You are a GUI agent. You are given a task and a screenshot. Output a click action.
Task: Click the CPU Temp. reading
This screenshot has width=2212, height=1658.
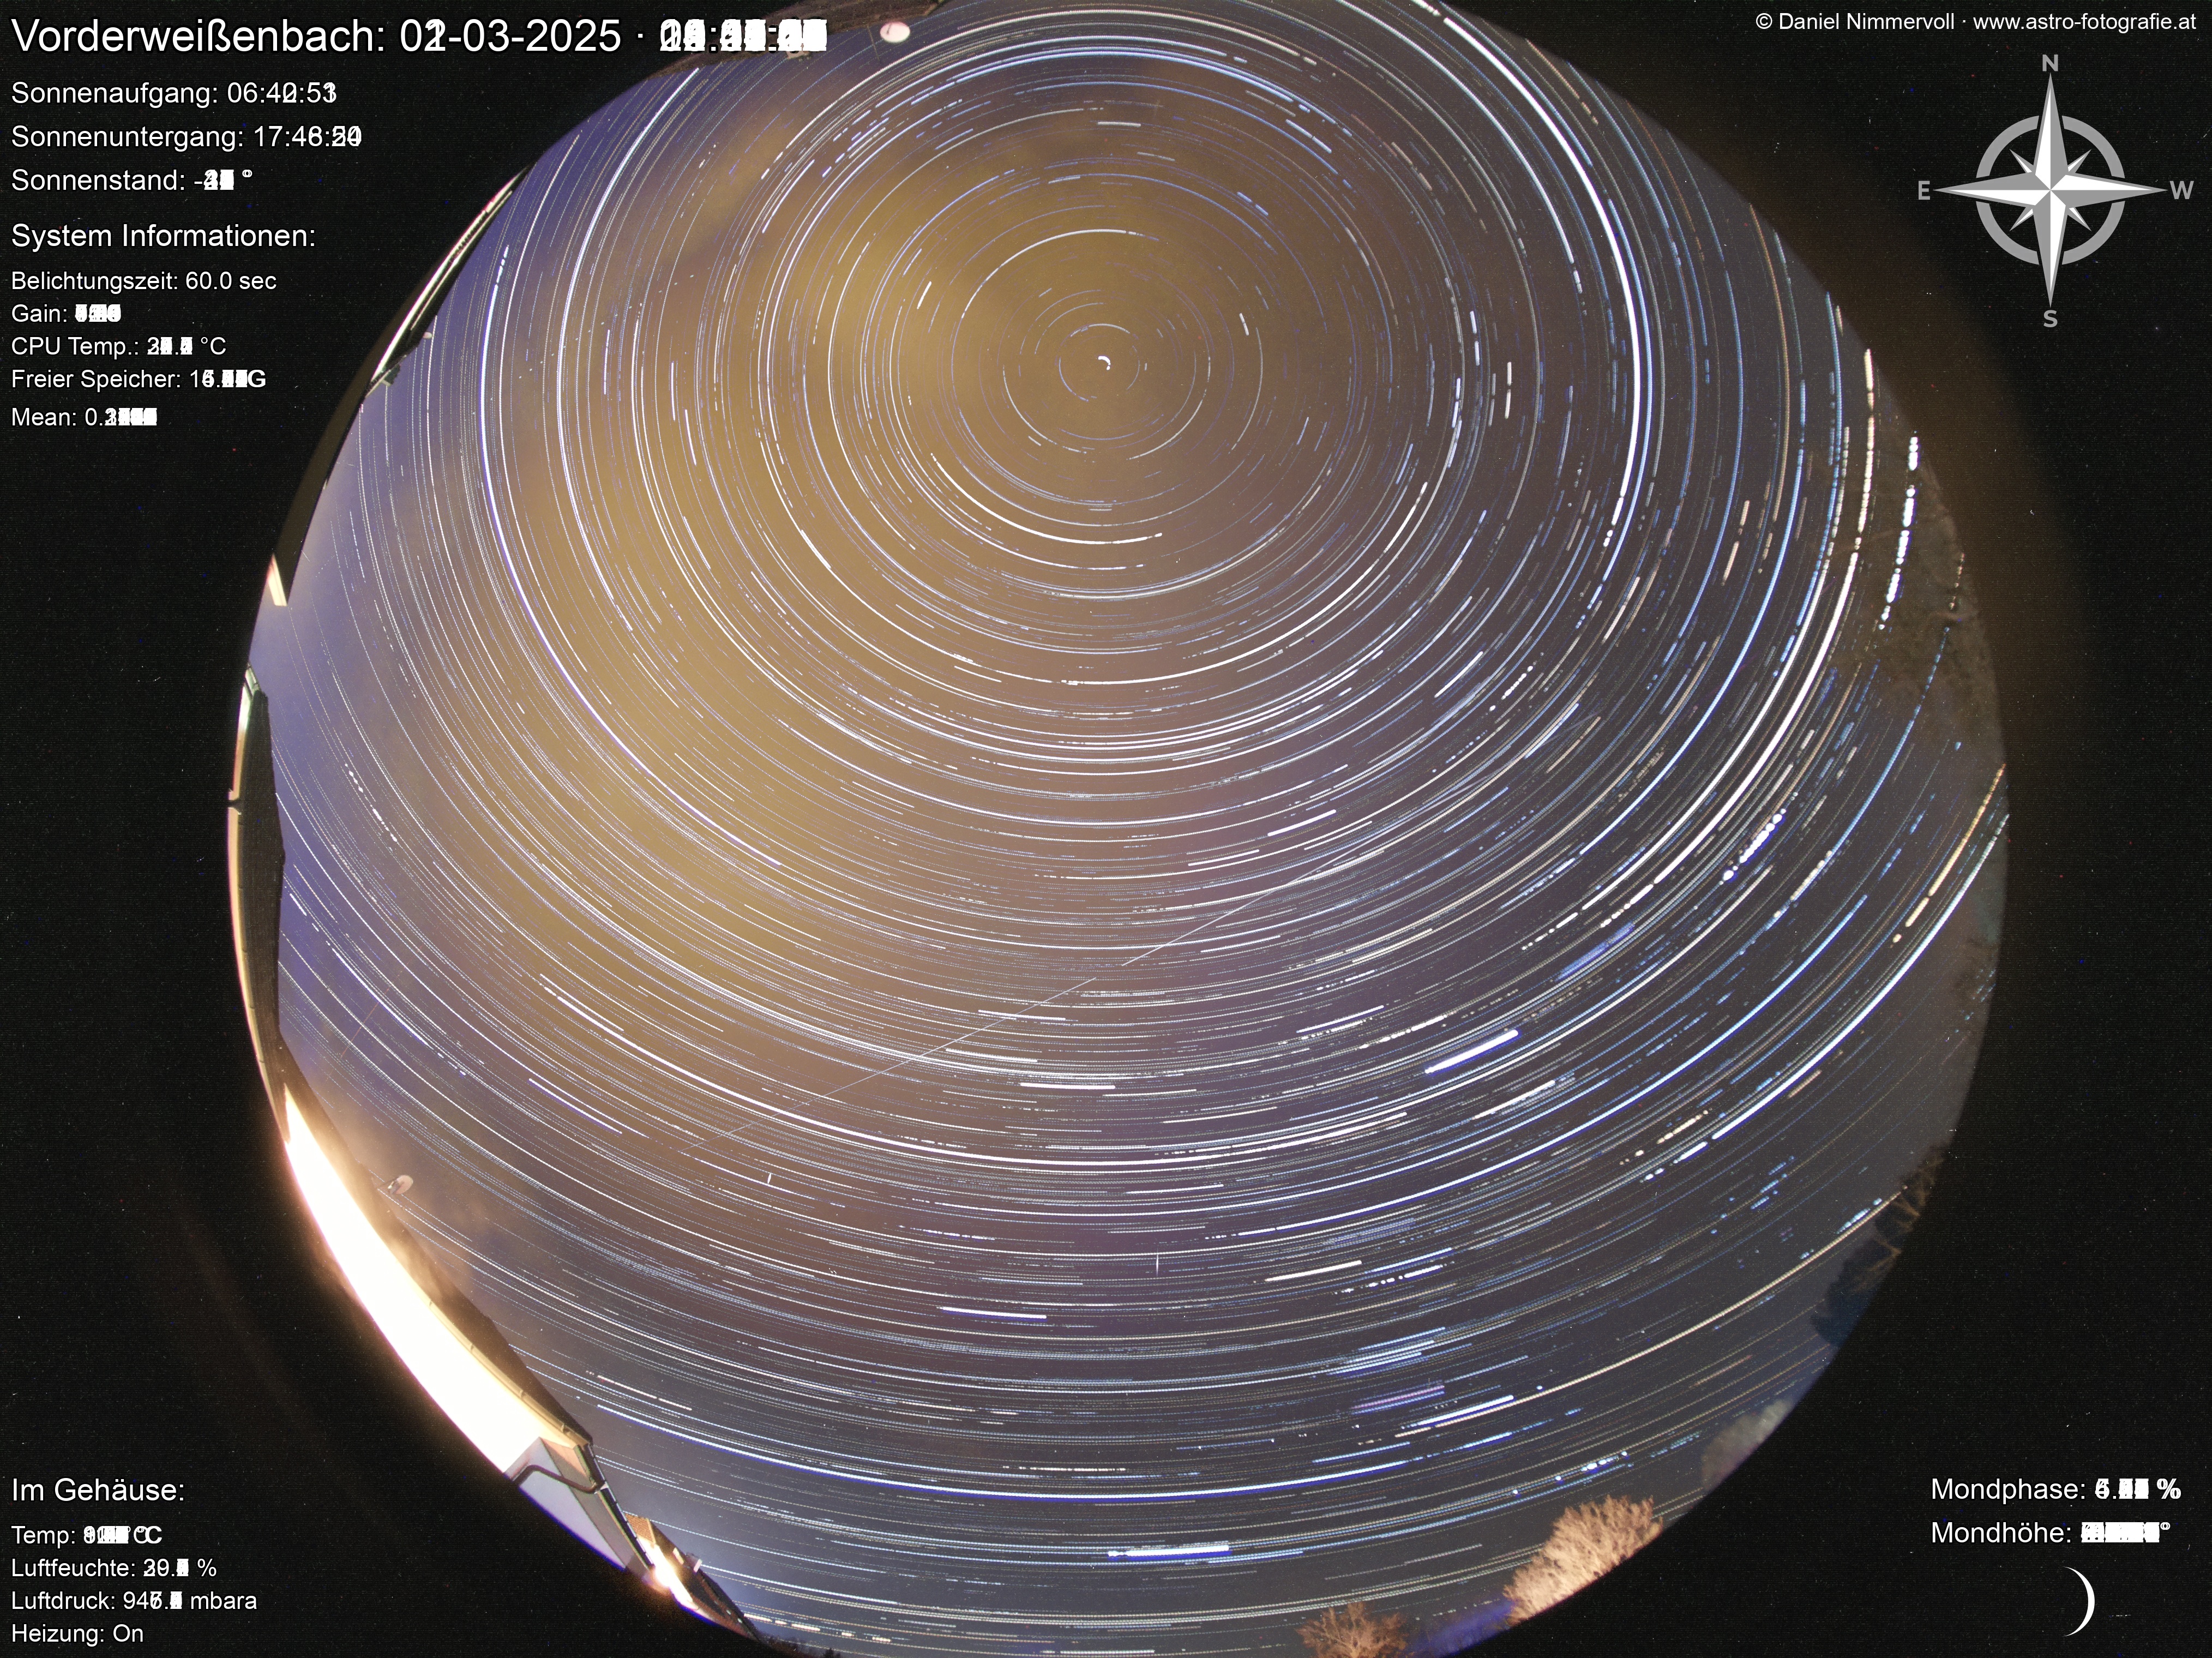click(119, 346)
